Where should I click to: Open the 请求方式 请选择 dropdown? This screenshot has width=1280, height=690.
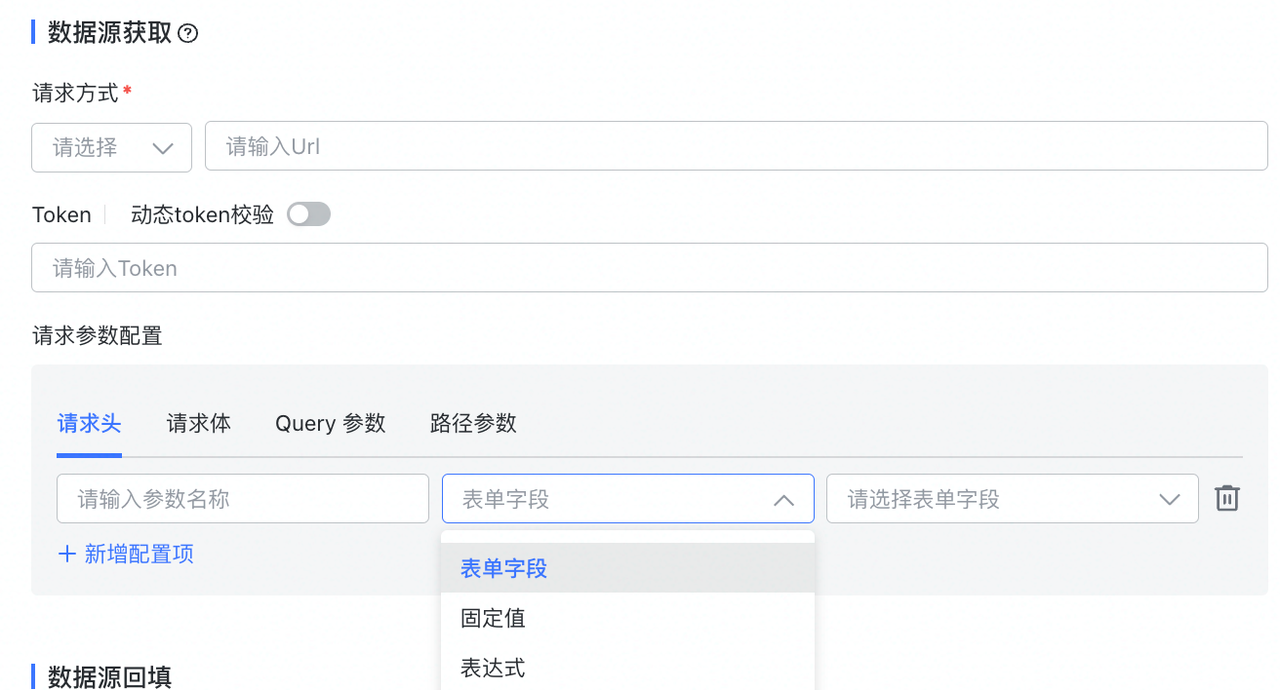pos(111,148)
